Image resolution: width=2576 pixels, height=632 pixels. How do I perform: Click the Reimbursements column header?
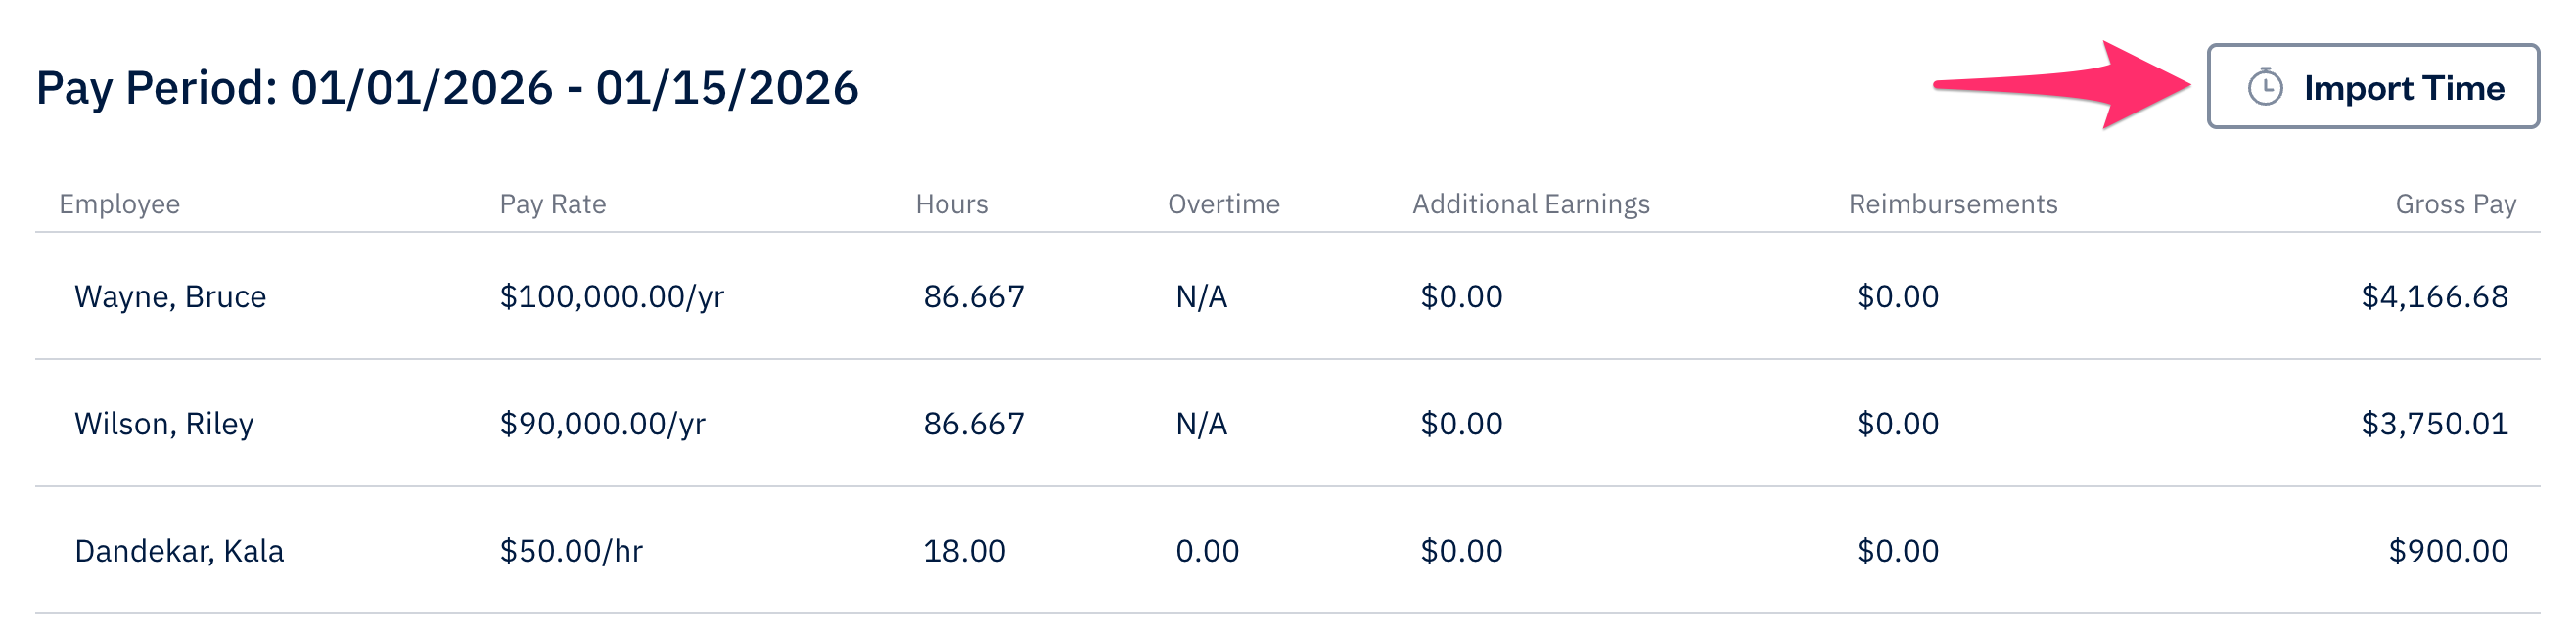[1954, 204]
